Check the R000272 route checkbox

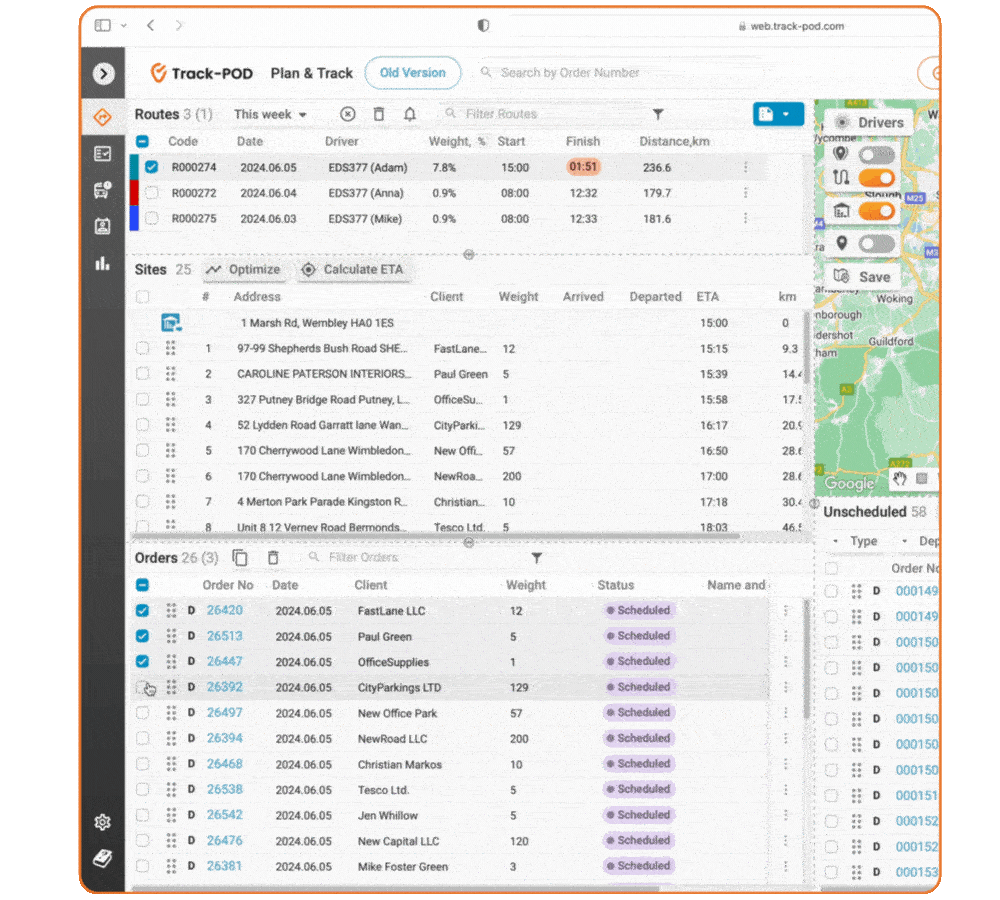point(151,193)
